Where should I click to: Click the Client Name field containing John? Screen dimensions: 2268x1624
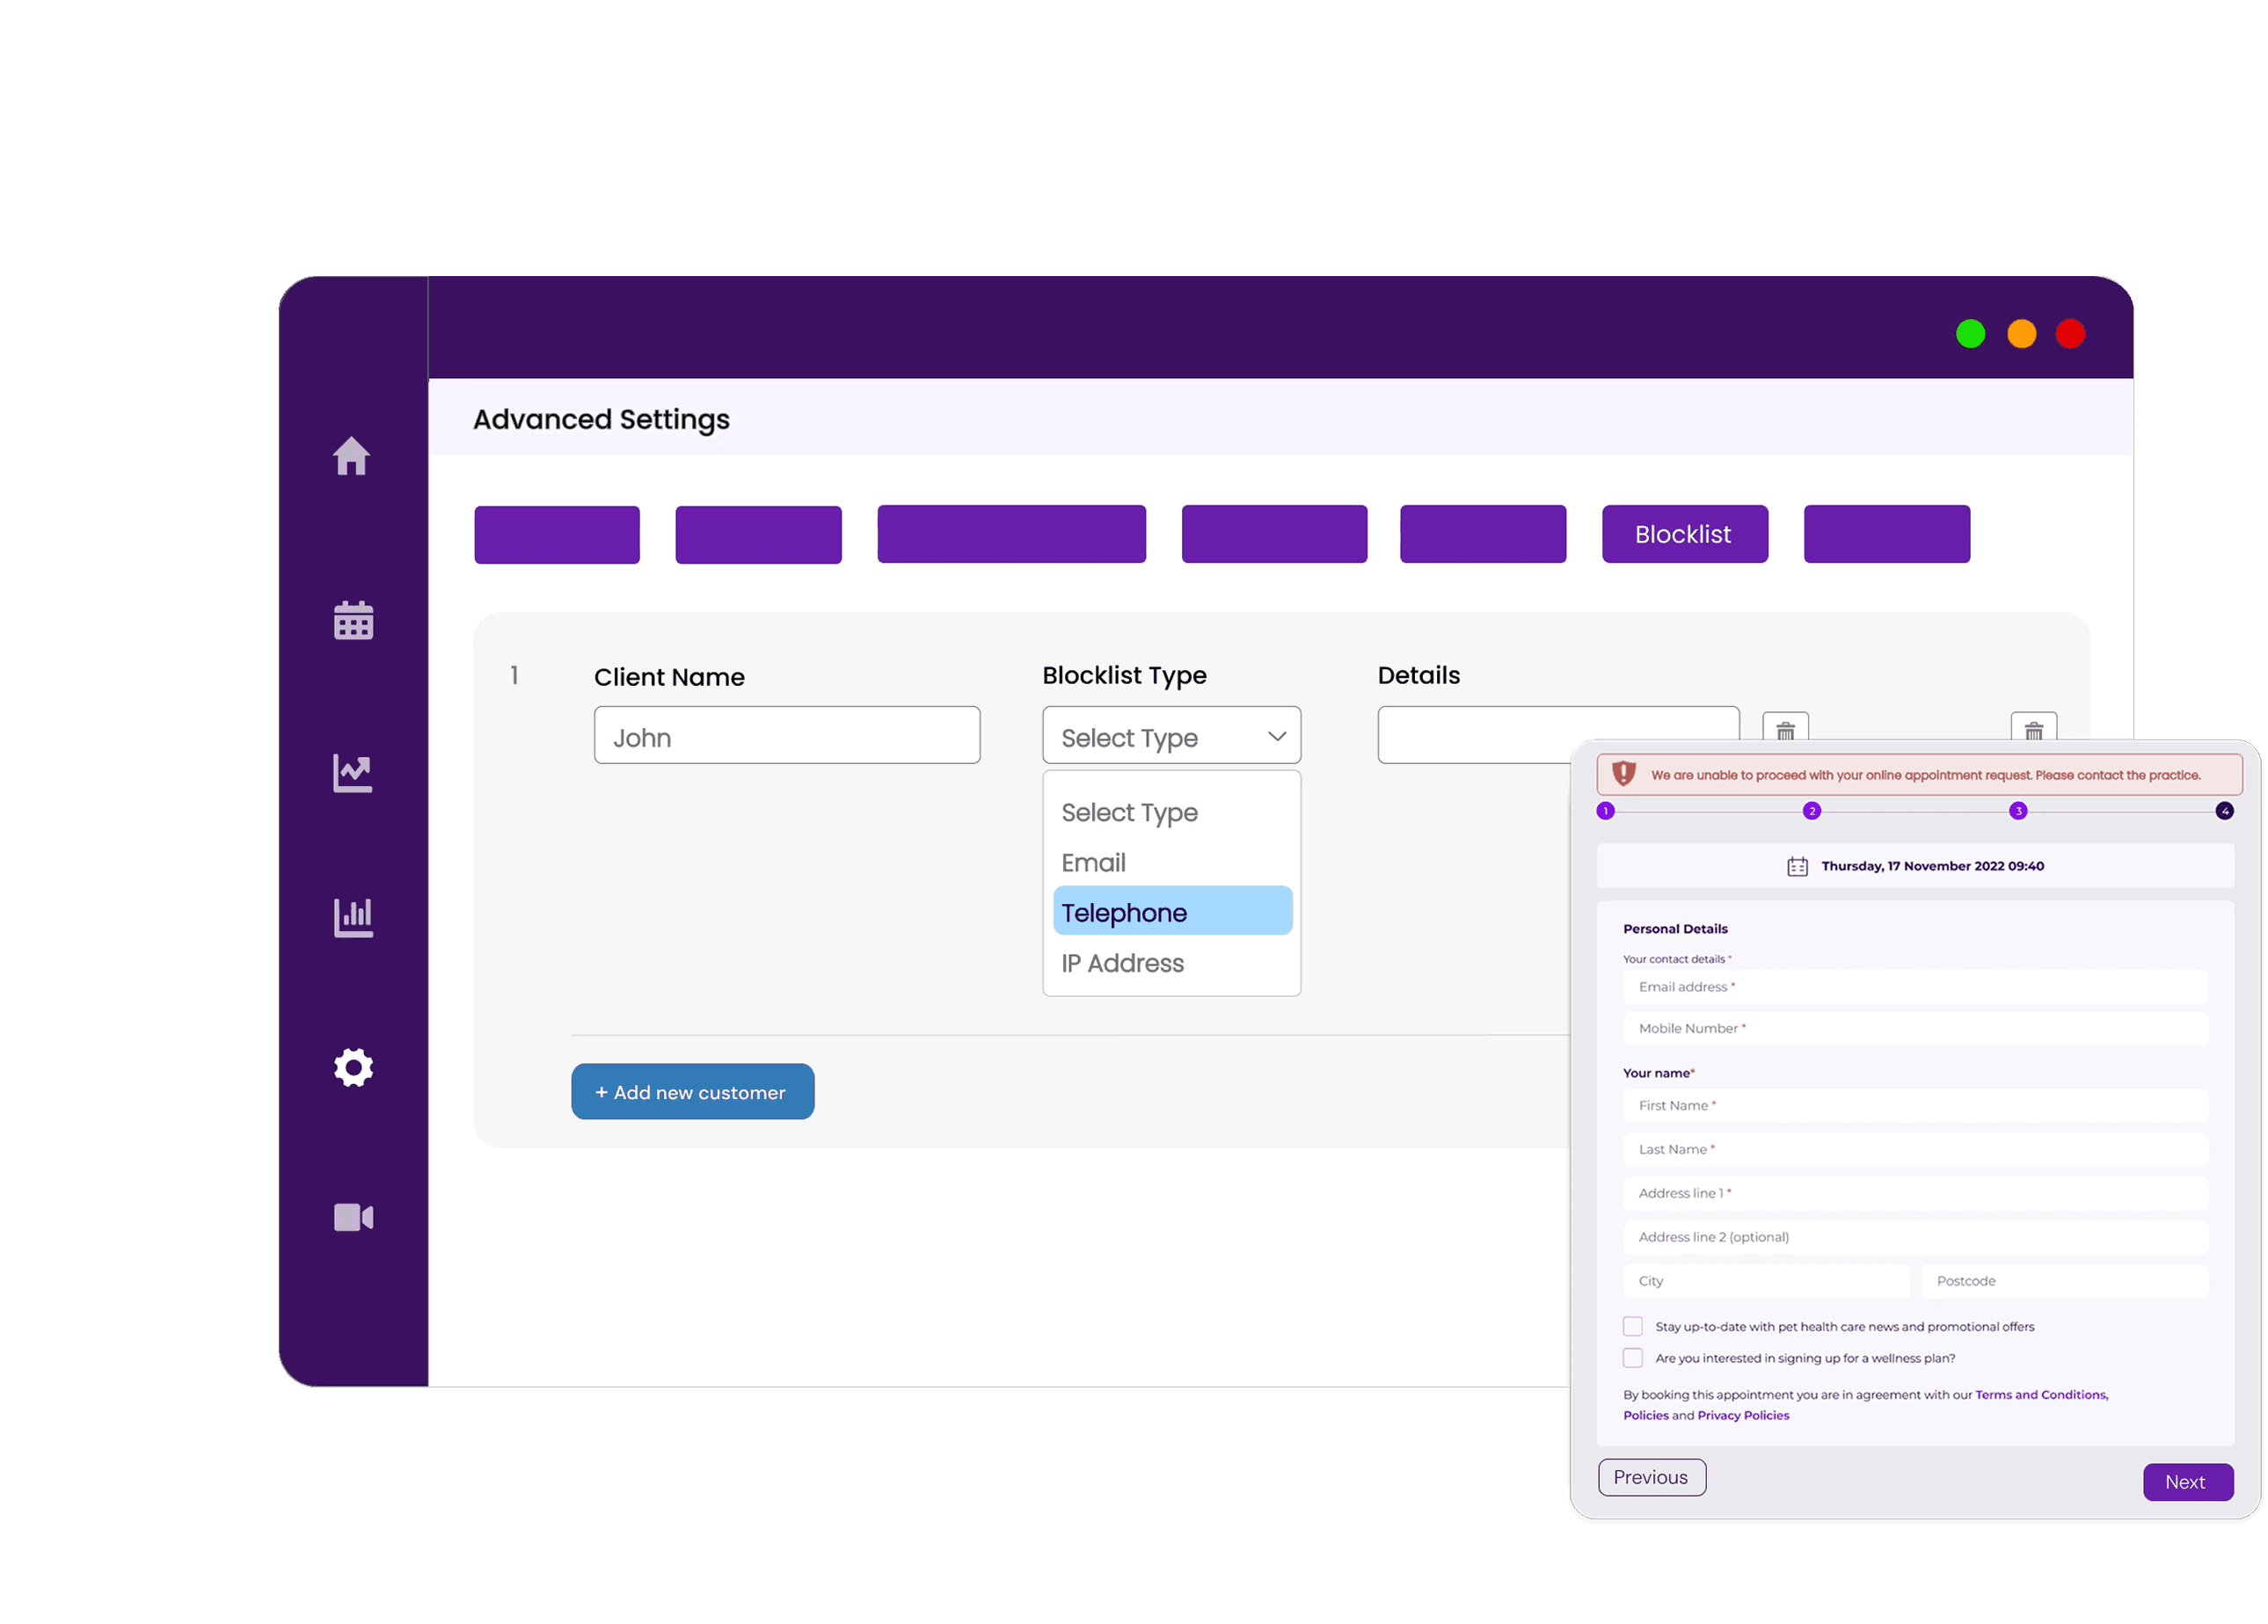tap(786, 737)
